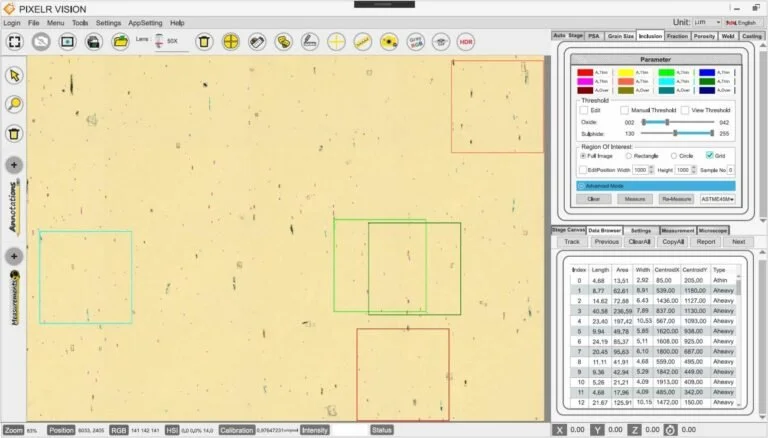Select the Full Image radio button
768x438 pixels.
point(583,156)
